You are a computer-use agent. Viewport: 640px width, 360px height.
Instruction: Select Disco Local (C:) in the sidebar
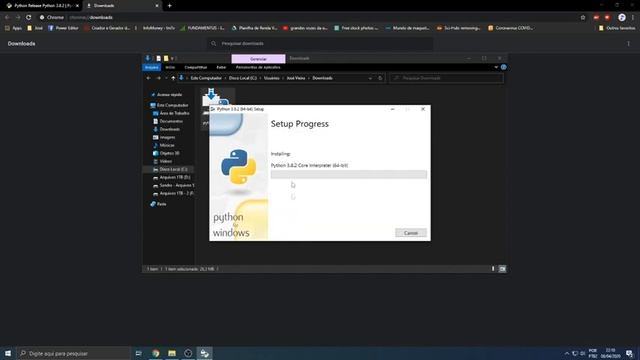pyautogui.click(x=173, y=169)
